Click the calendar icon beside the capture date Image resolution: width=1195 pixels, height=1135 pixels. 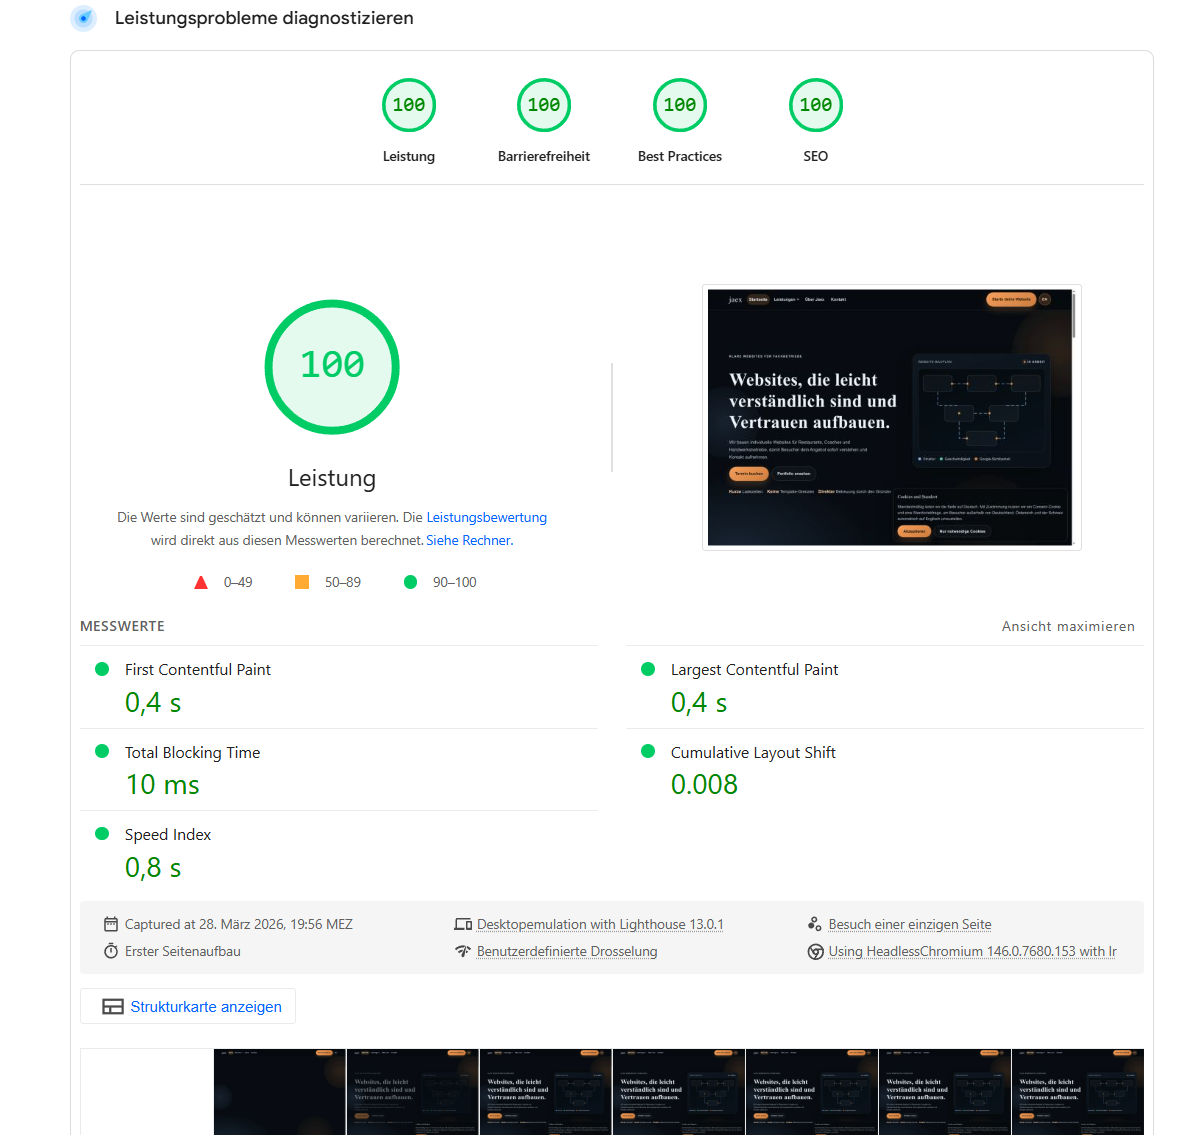[109, 924]
